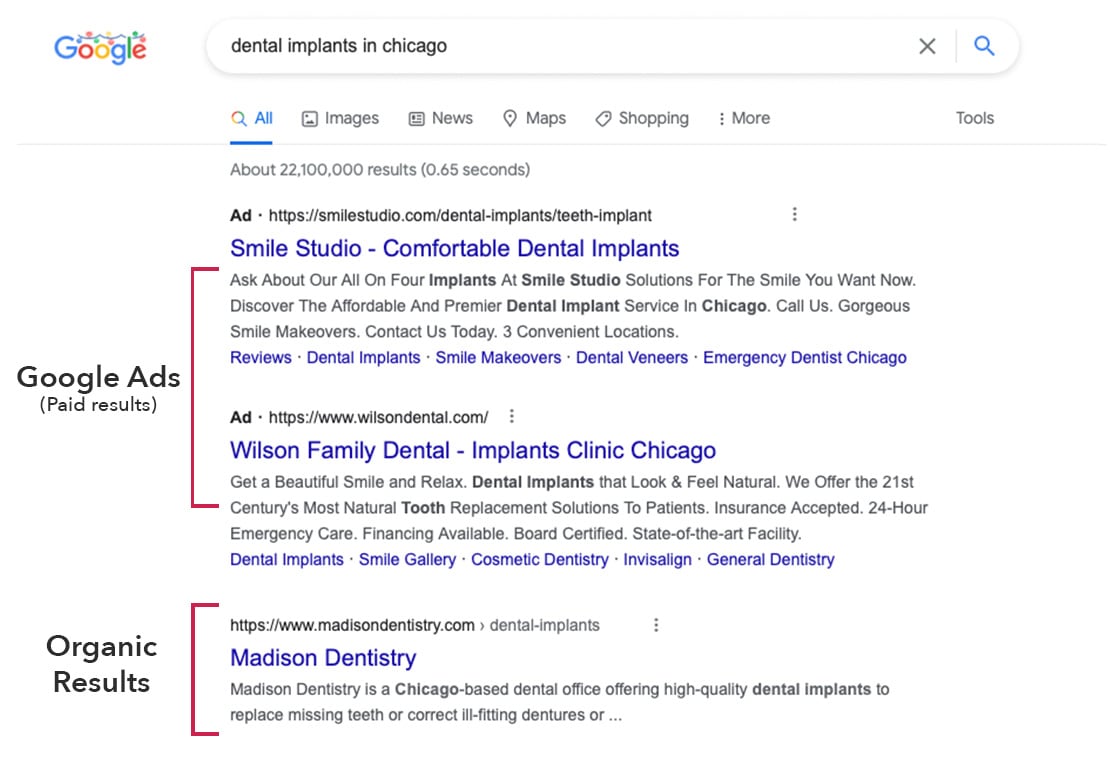
Task: Open Smile Studio - Comfortable Dental Implants title
Action: [x=454, y=248]
